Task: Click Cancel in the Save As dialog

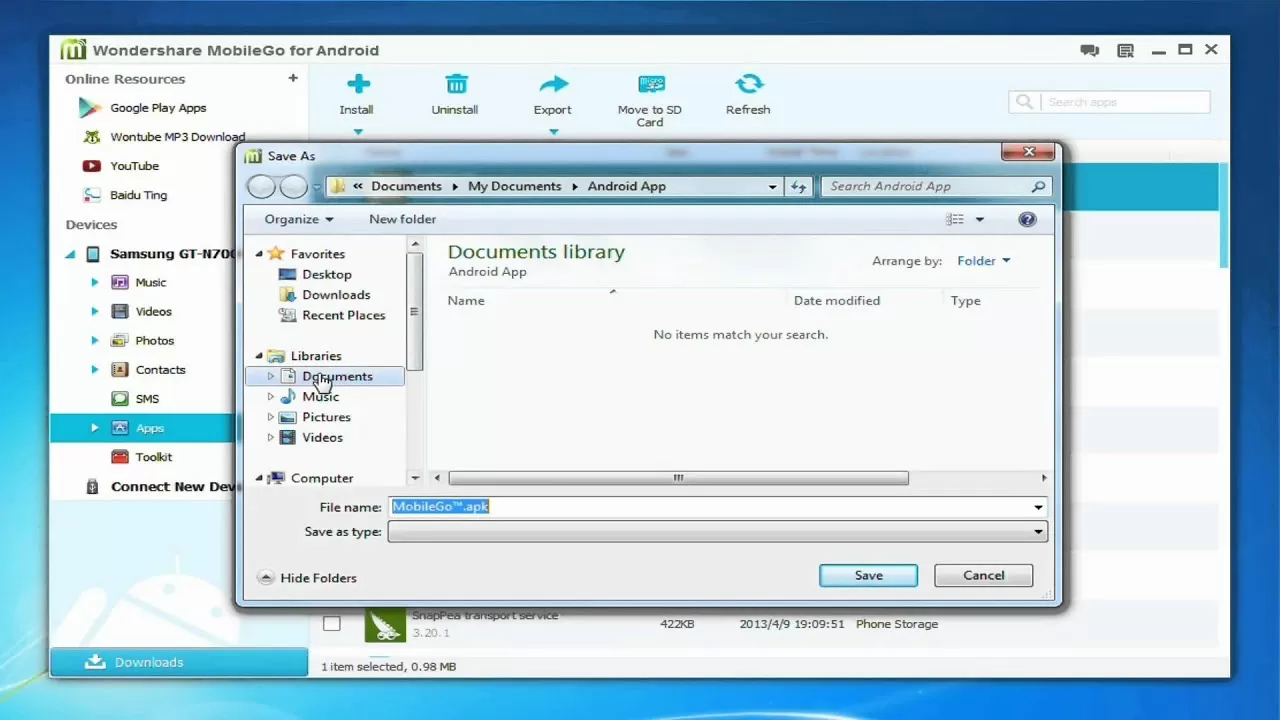Action: coord(983,575)
